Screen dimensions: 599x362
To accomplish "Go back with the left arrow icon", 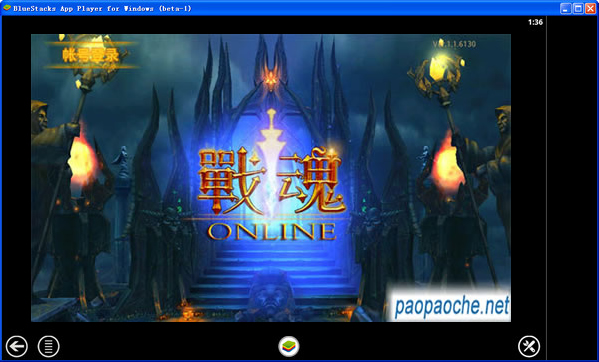I will (x=16, y=346).
